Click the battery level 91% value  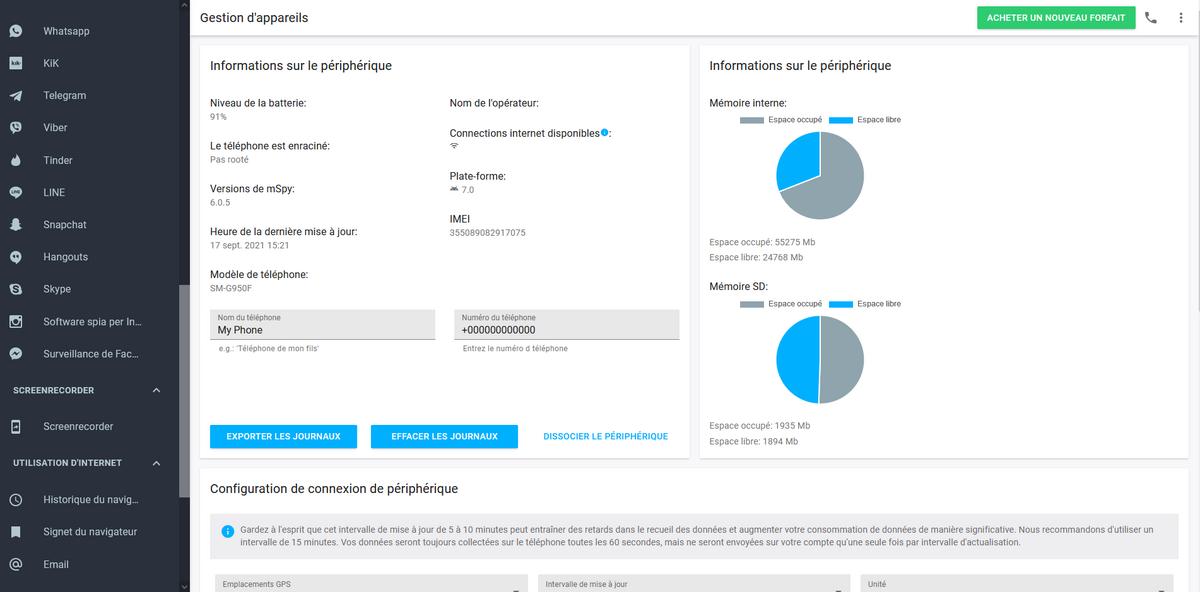coord(218,117)
